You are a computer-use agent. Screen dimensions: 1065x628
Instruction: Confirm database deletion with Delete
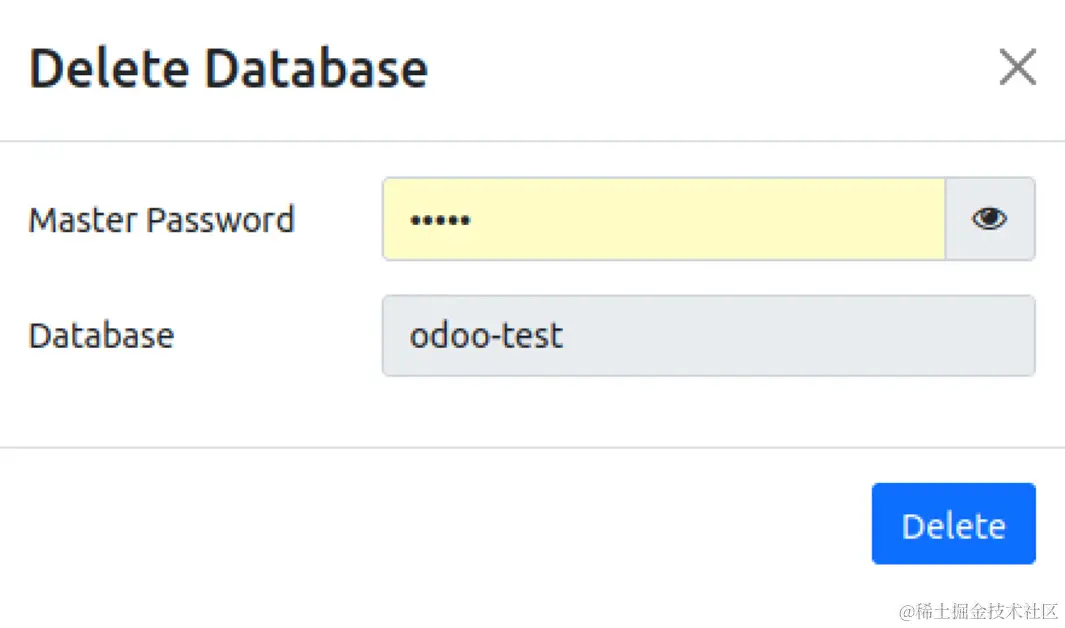pyautogui.click(x=953, y=524)
